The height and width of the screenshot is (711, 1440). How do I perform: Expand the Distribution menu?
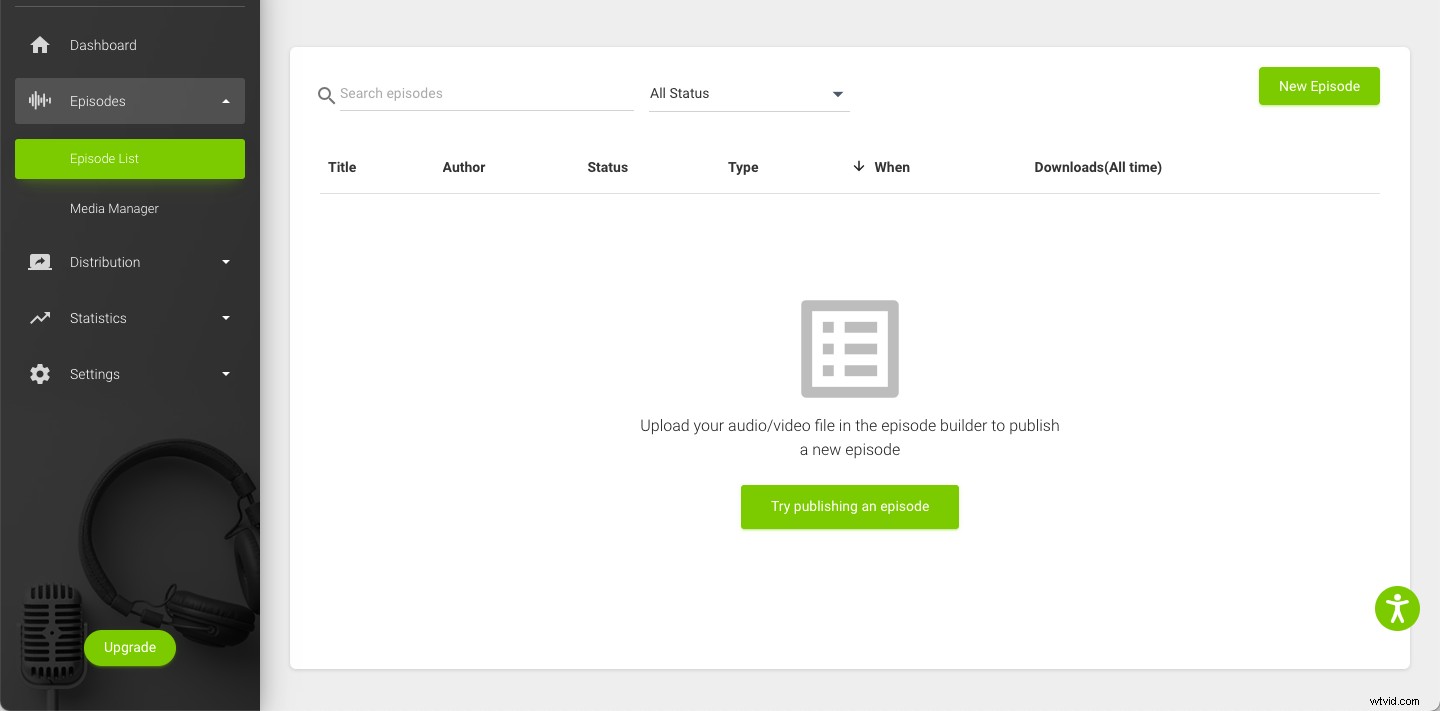(x=226, y=262)
